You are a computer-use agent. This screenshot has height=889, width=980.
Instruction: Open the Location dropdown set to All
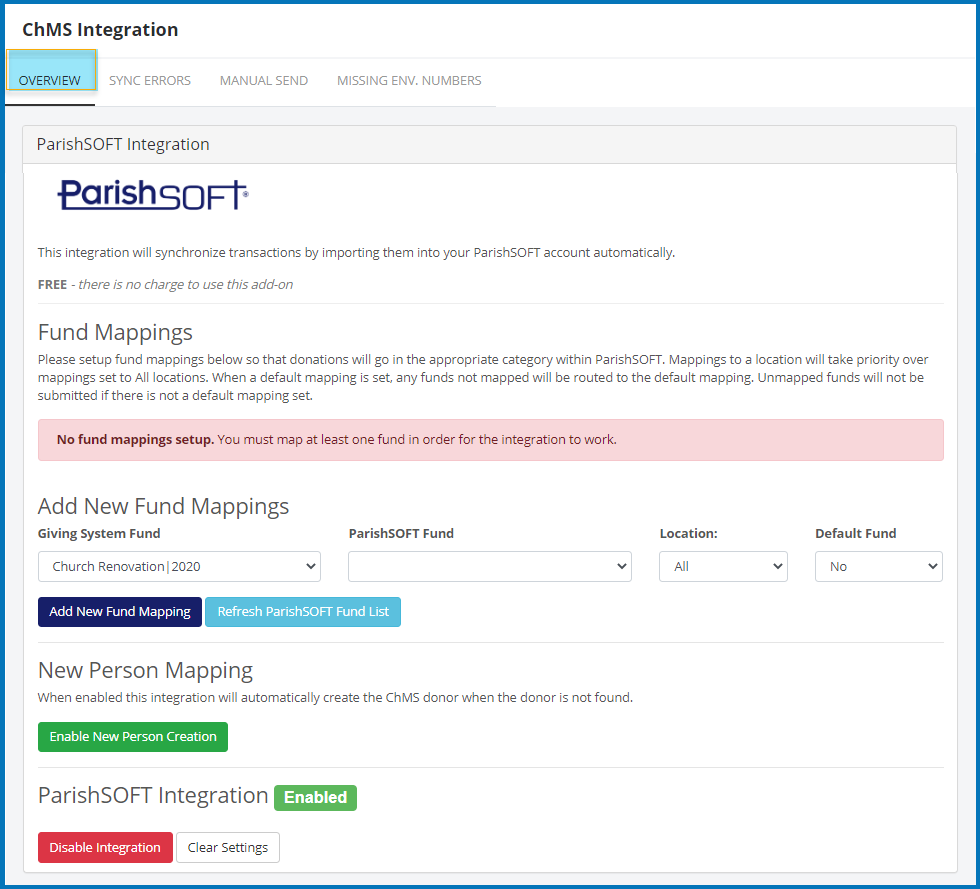click(x=723, y=566)
